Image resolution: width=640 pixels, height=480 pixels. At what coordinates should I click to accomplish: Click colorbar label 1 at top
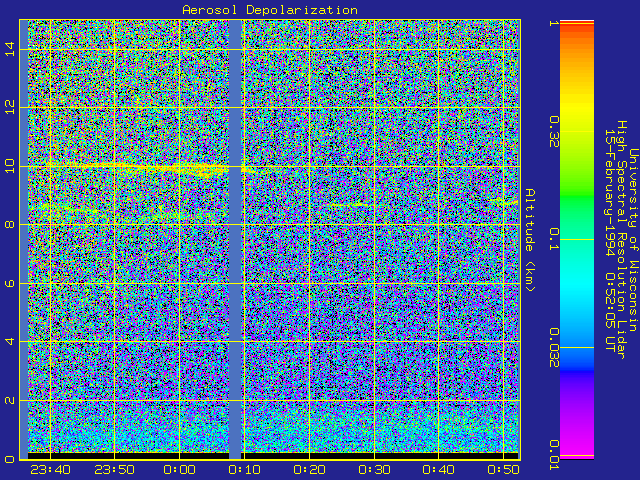click(554, 23)
